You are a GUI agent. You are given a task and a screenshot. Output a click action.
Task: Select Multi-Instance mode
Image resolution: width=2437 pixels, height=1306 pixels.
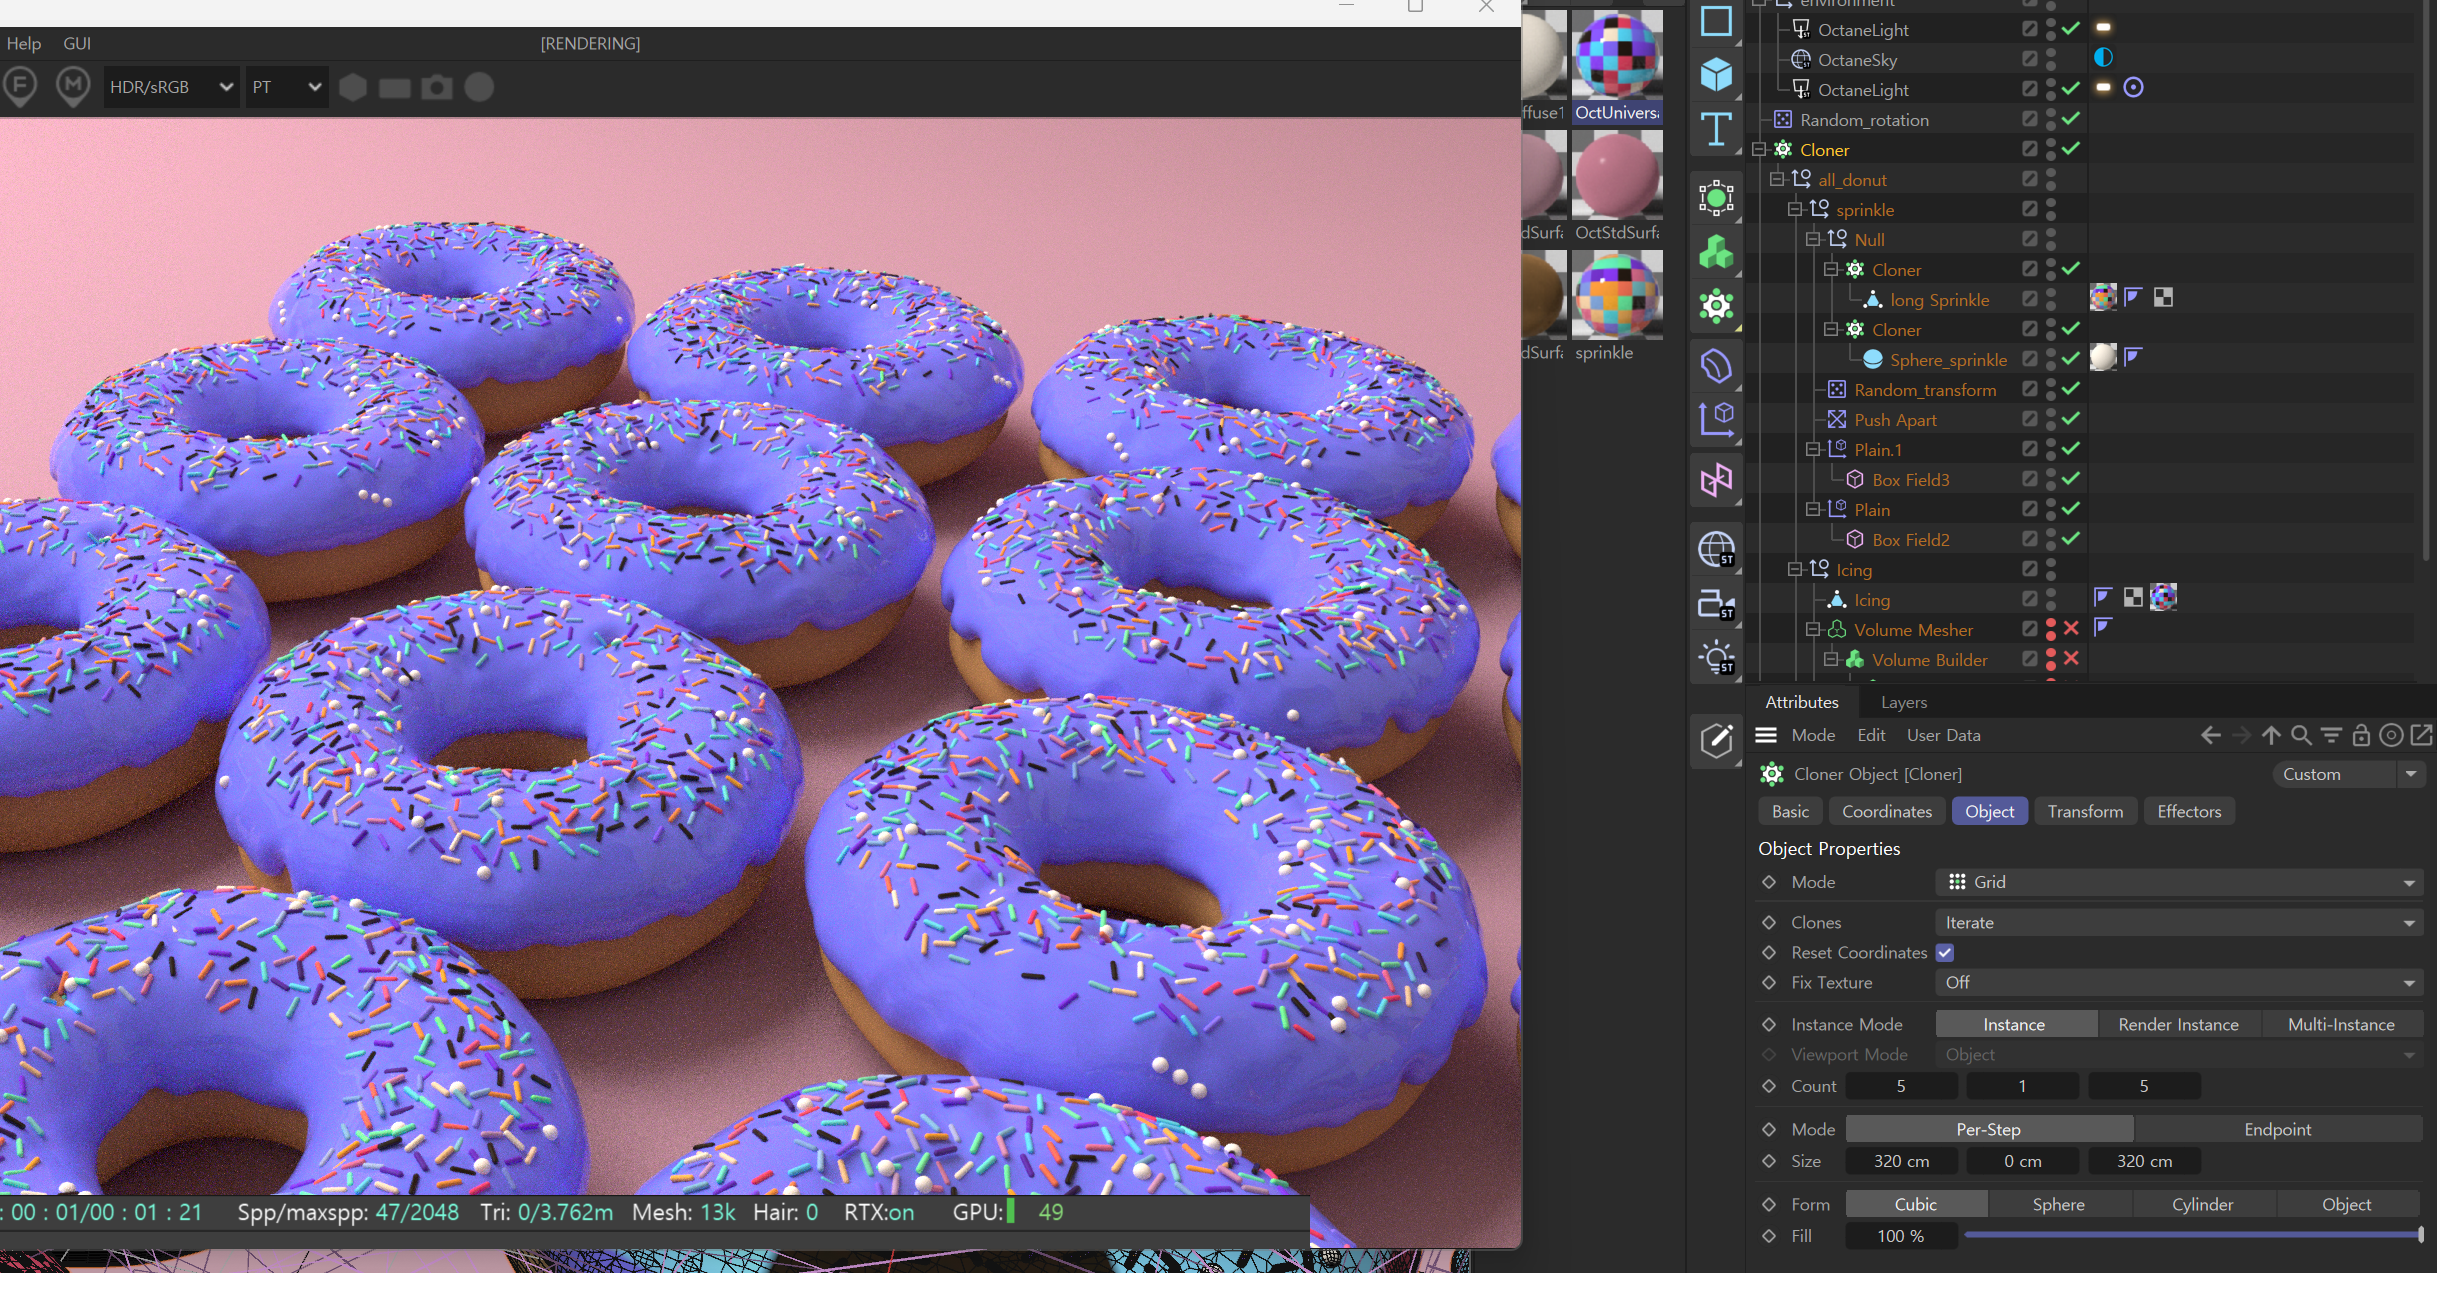click(x=2341, y=1025)
